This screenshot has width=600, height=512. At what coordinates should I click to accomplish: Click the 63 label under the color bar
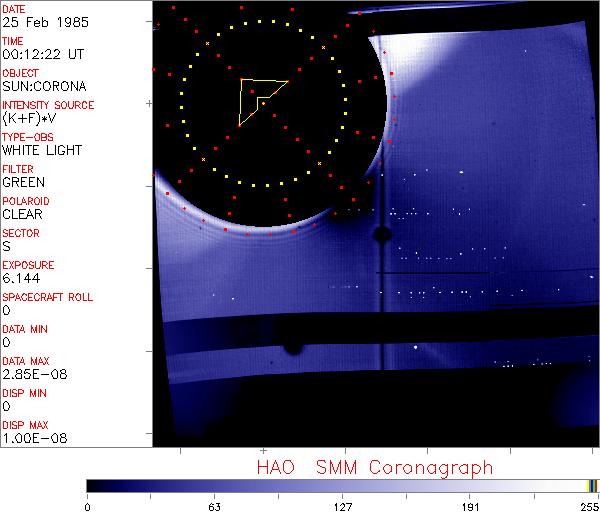[214, 505]
